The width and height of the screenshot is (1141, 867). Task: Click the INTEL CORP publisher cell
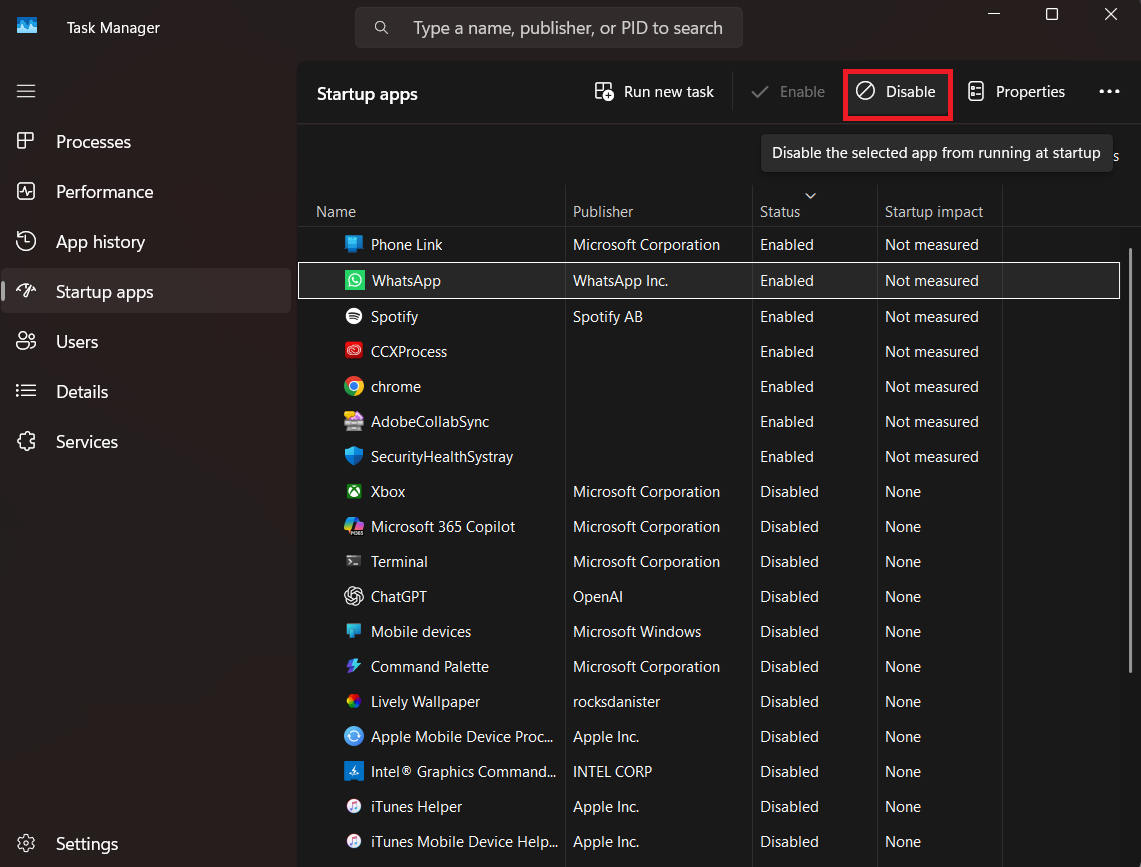612,772
